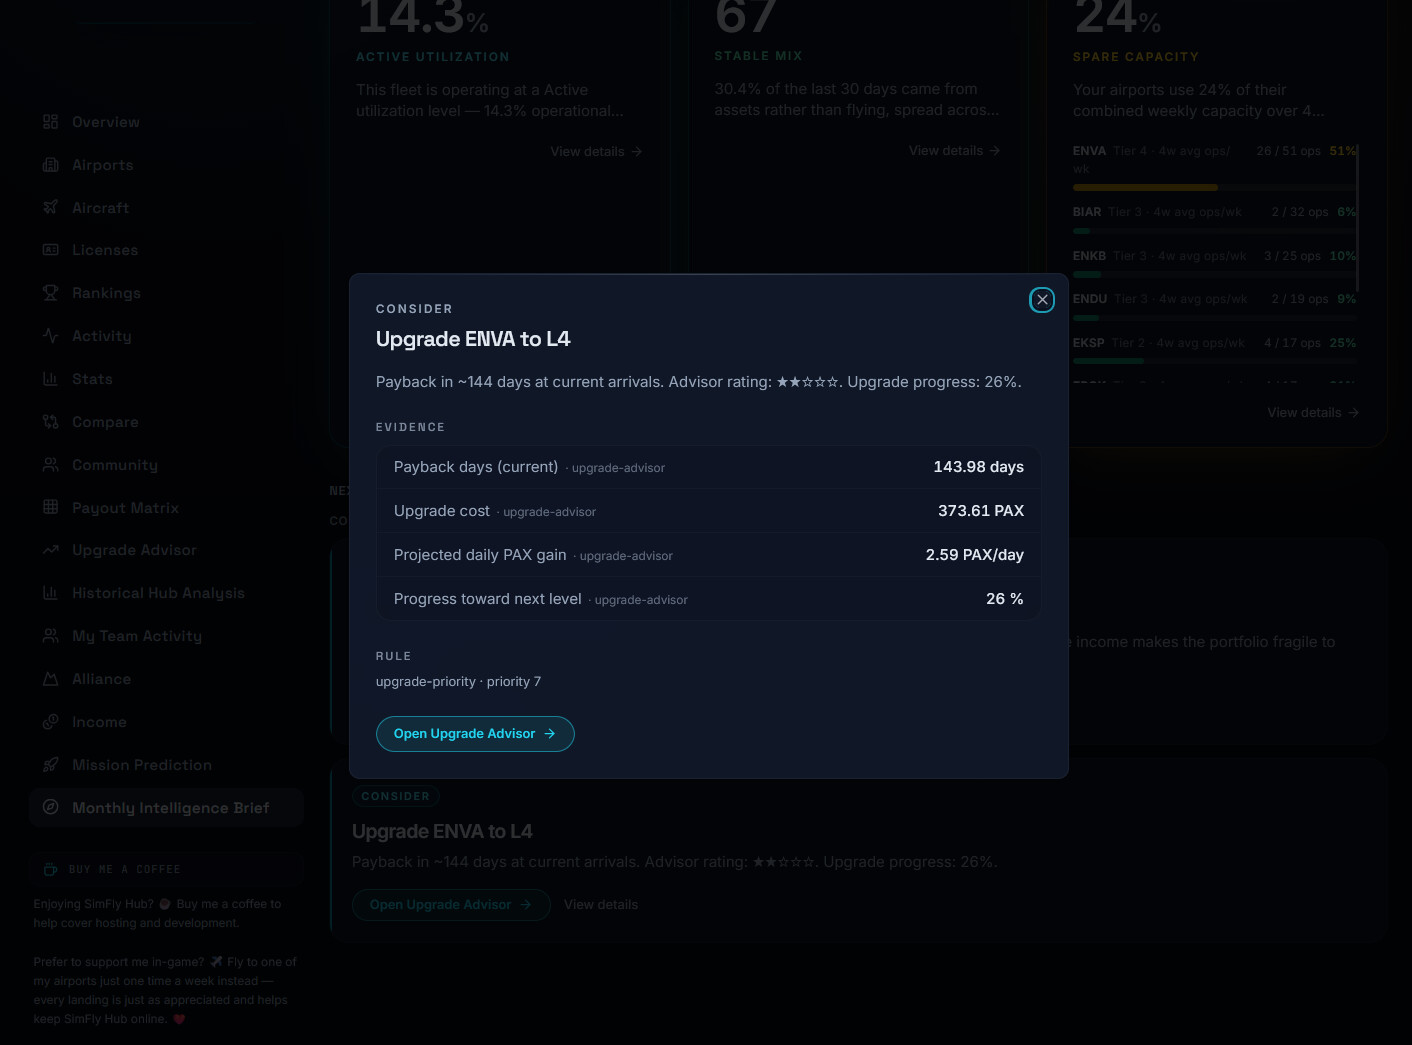Viewport: 1412px width, 1045px height.
Task: Open the Community page
Action: tap(166, 465)
